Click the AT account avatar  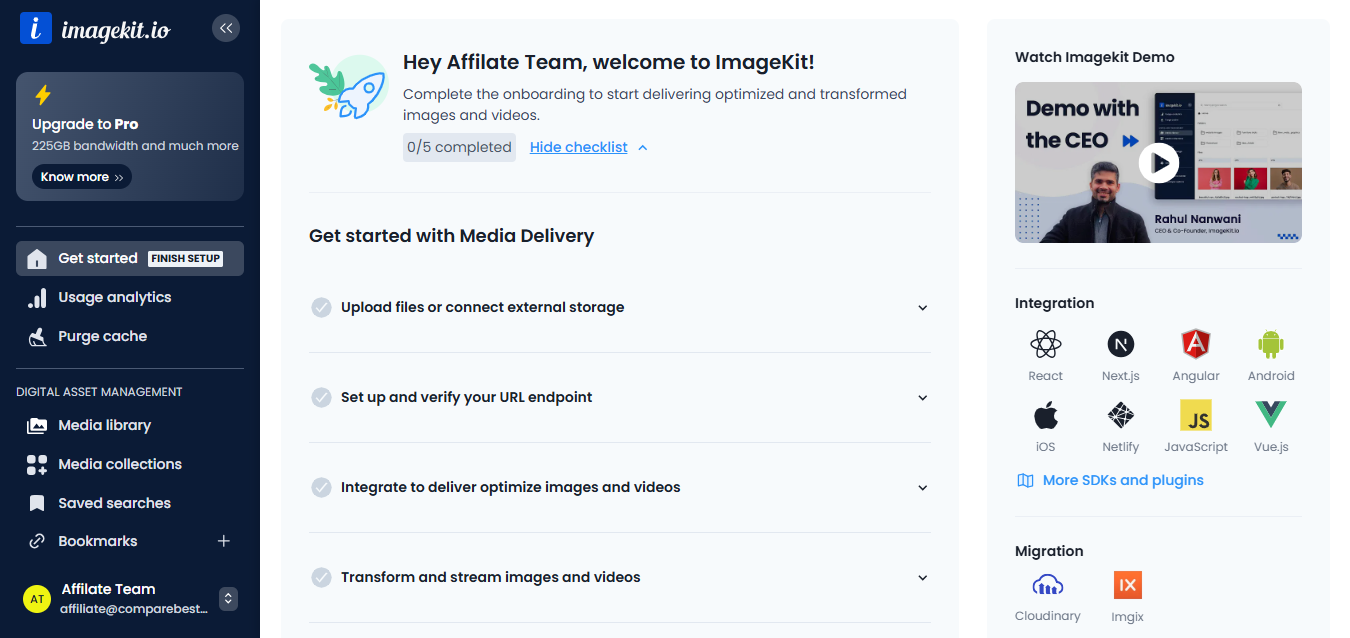click(x=37, y=599)
